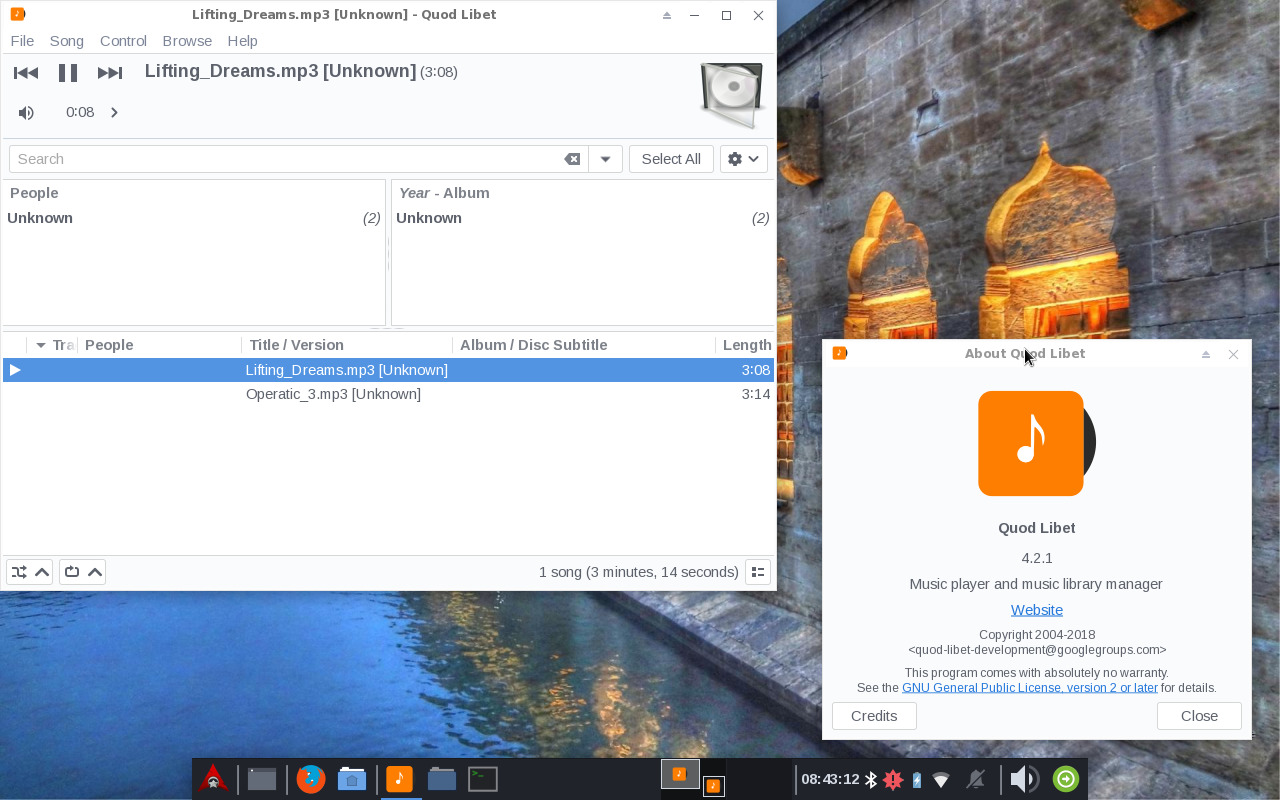Image resolution: width=1280 pixels, height=800 pixels.
Task: Open the Browse menu
Action: pos(187,41)
